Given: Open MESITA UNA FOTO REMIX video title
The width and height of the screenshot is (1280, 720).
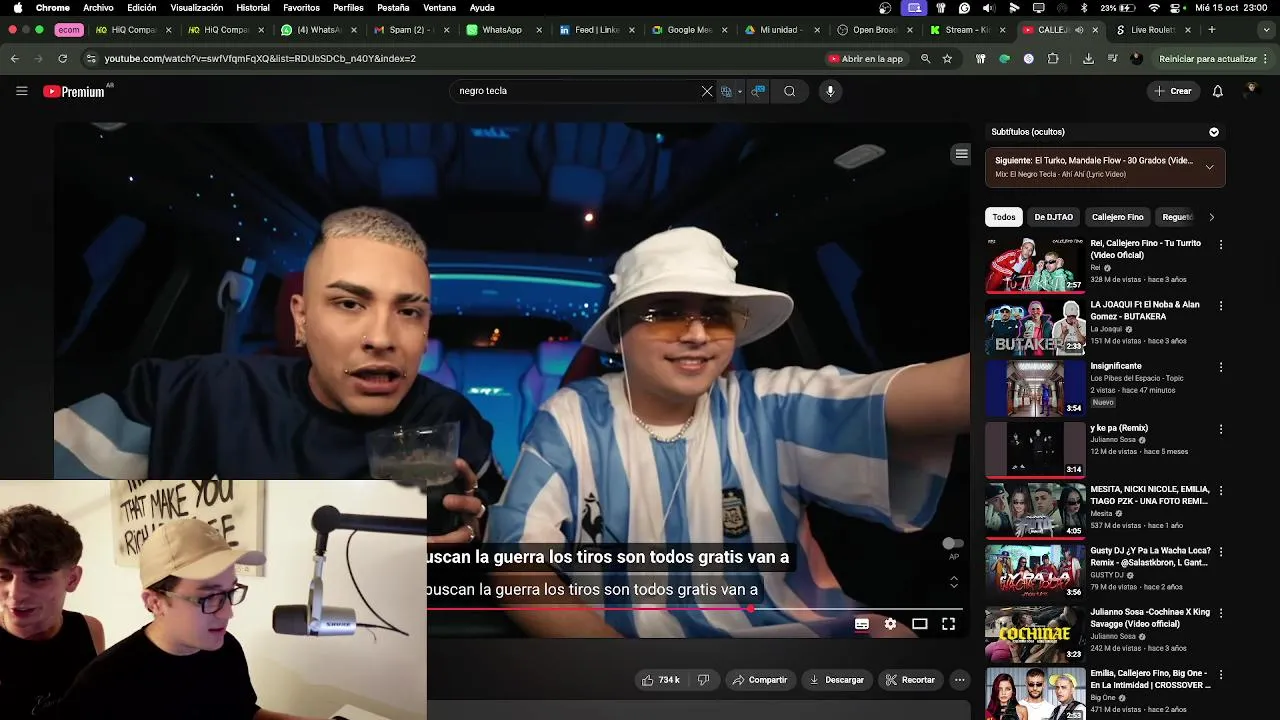Looking at the screenshot, I should click(x=1150, y=495).
